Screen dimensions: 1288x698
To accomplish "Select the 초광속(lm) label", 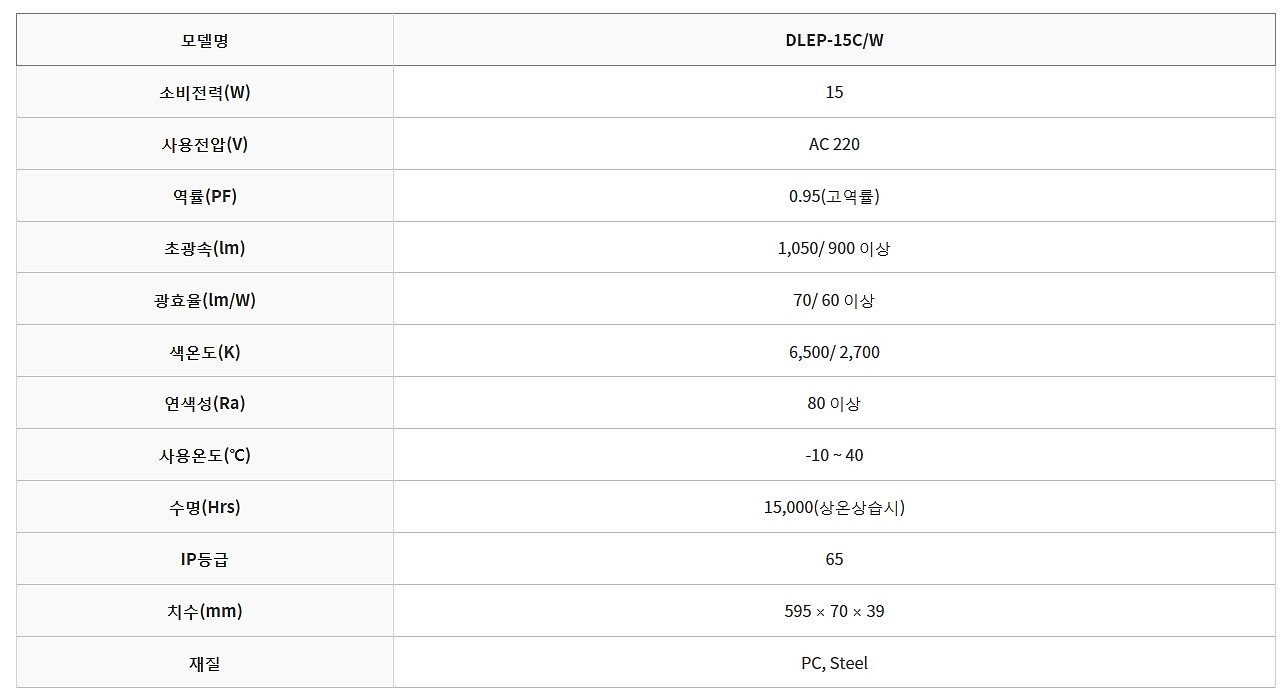I will pos(205,248).
